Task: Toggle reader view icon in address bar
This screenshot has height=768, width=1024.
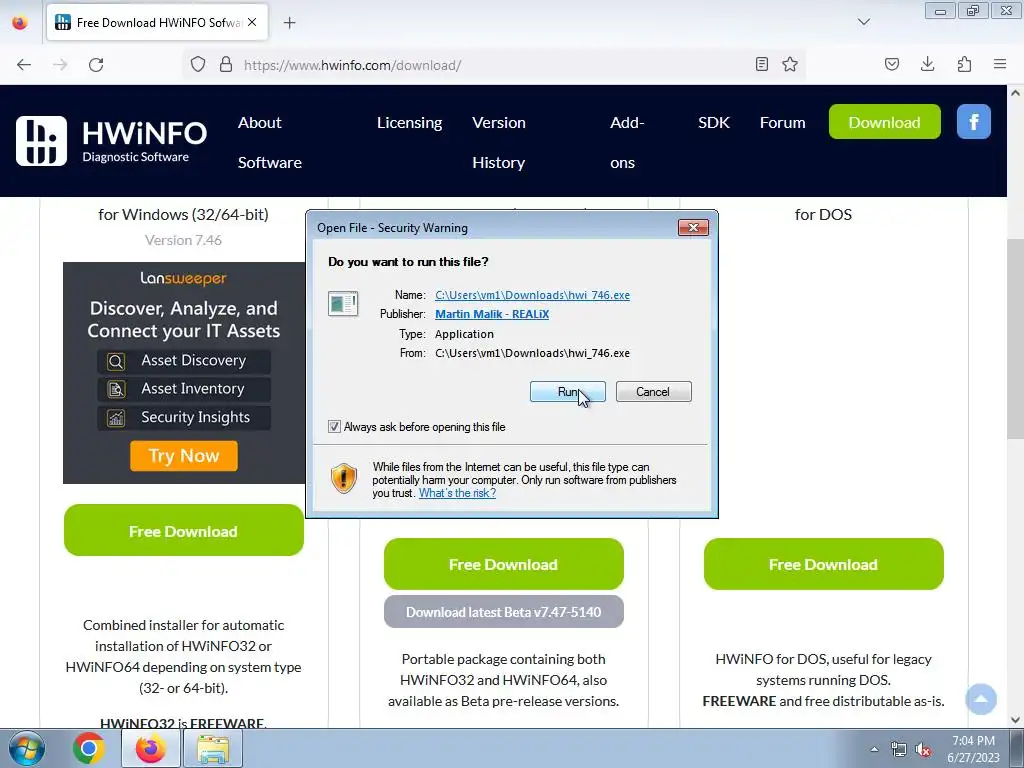Action: point(761,64)
